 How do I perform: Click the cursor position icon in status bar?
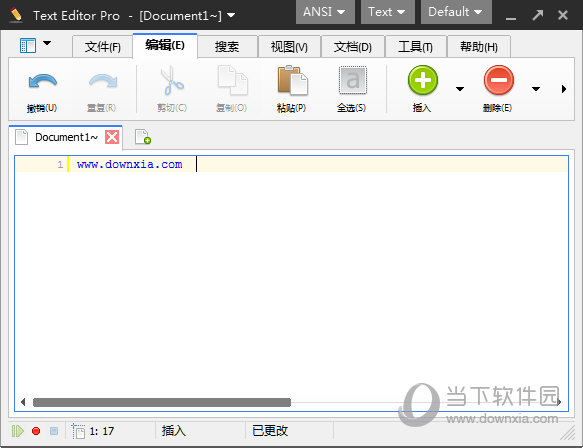[78, 431]
